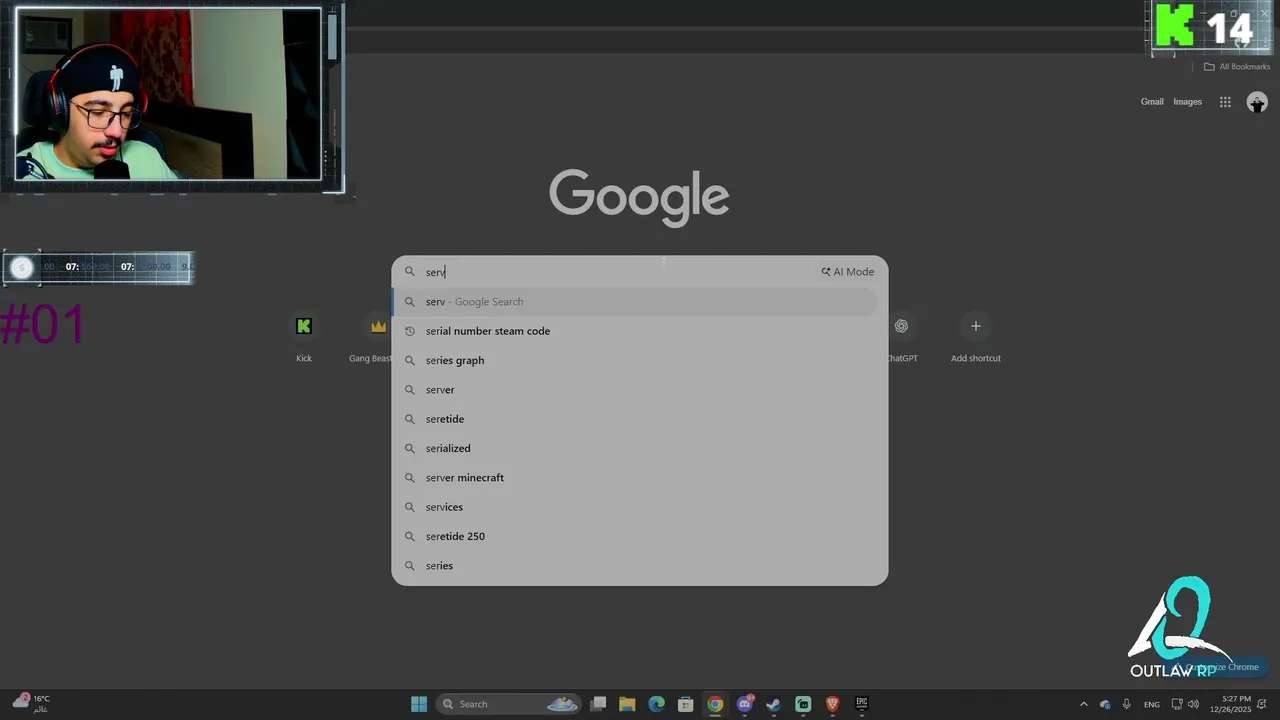
Task: Pick the 'serialized' suggestion
Action: tap(634, 448)
